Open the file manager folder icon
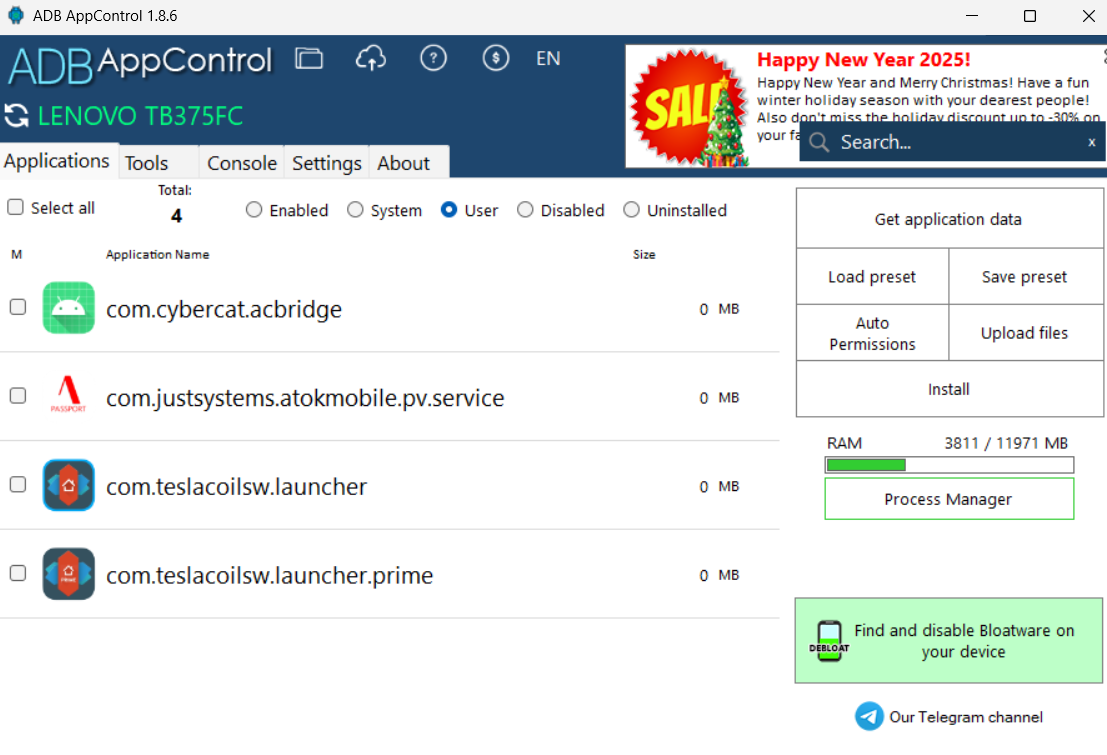This screenshot has height=755, width=1107. [309, 58]
